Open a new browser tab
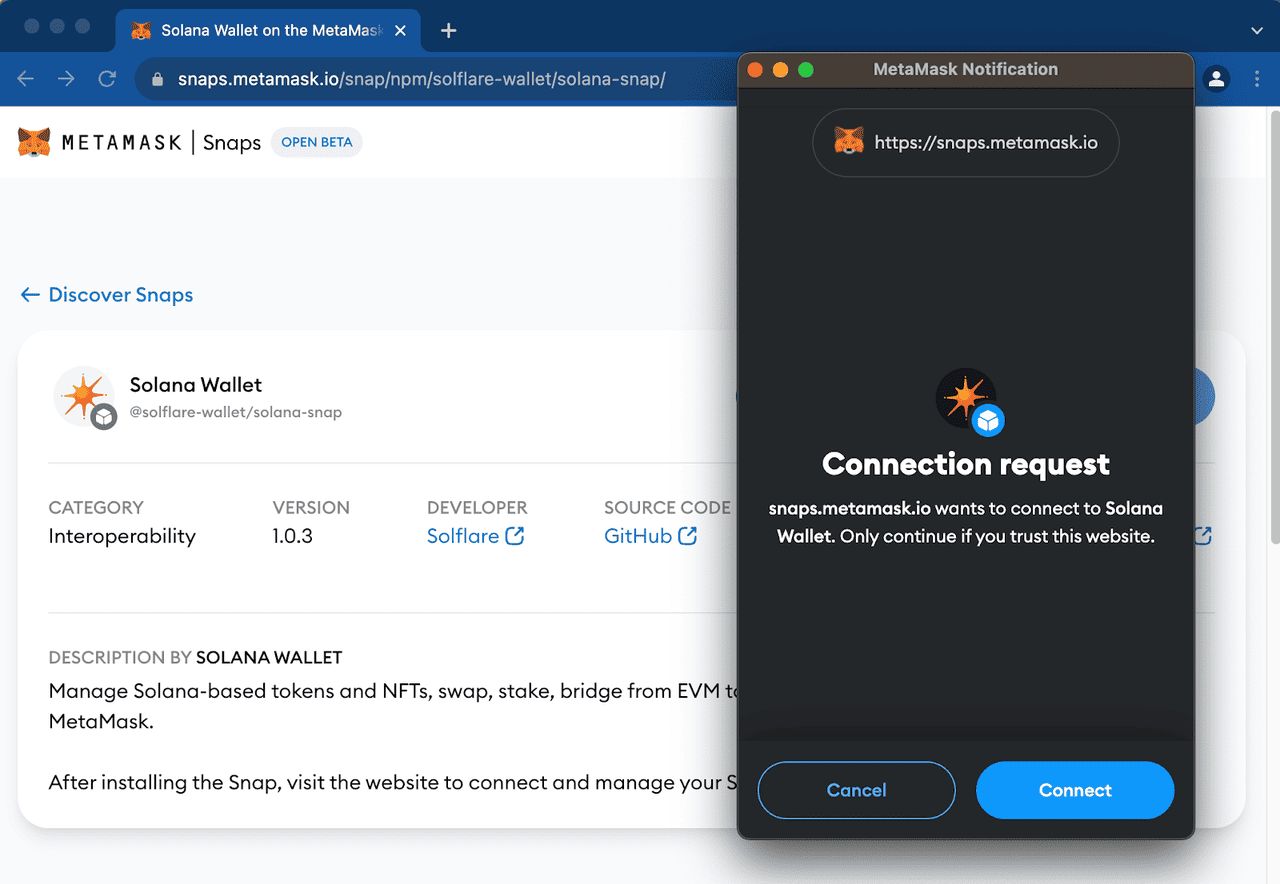 (449, 31)
